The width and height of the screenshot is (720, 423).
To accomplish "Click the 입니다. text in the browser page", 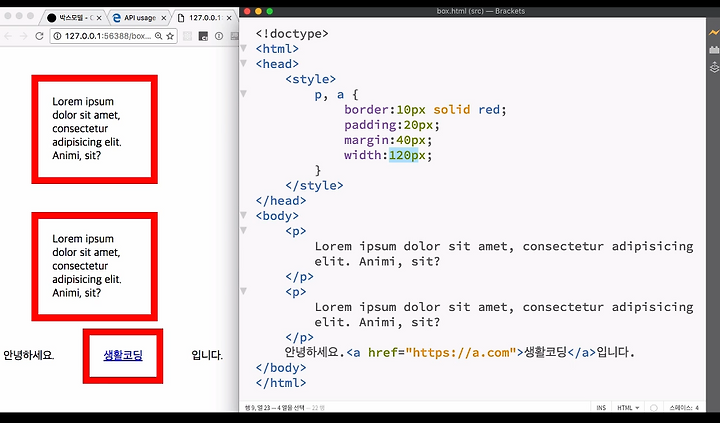I will coord(207,355).
